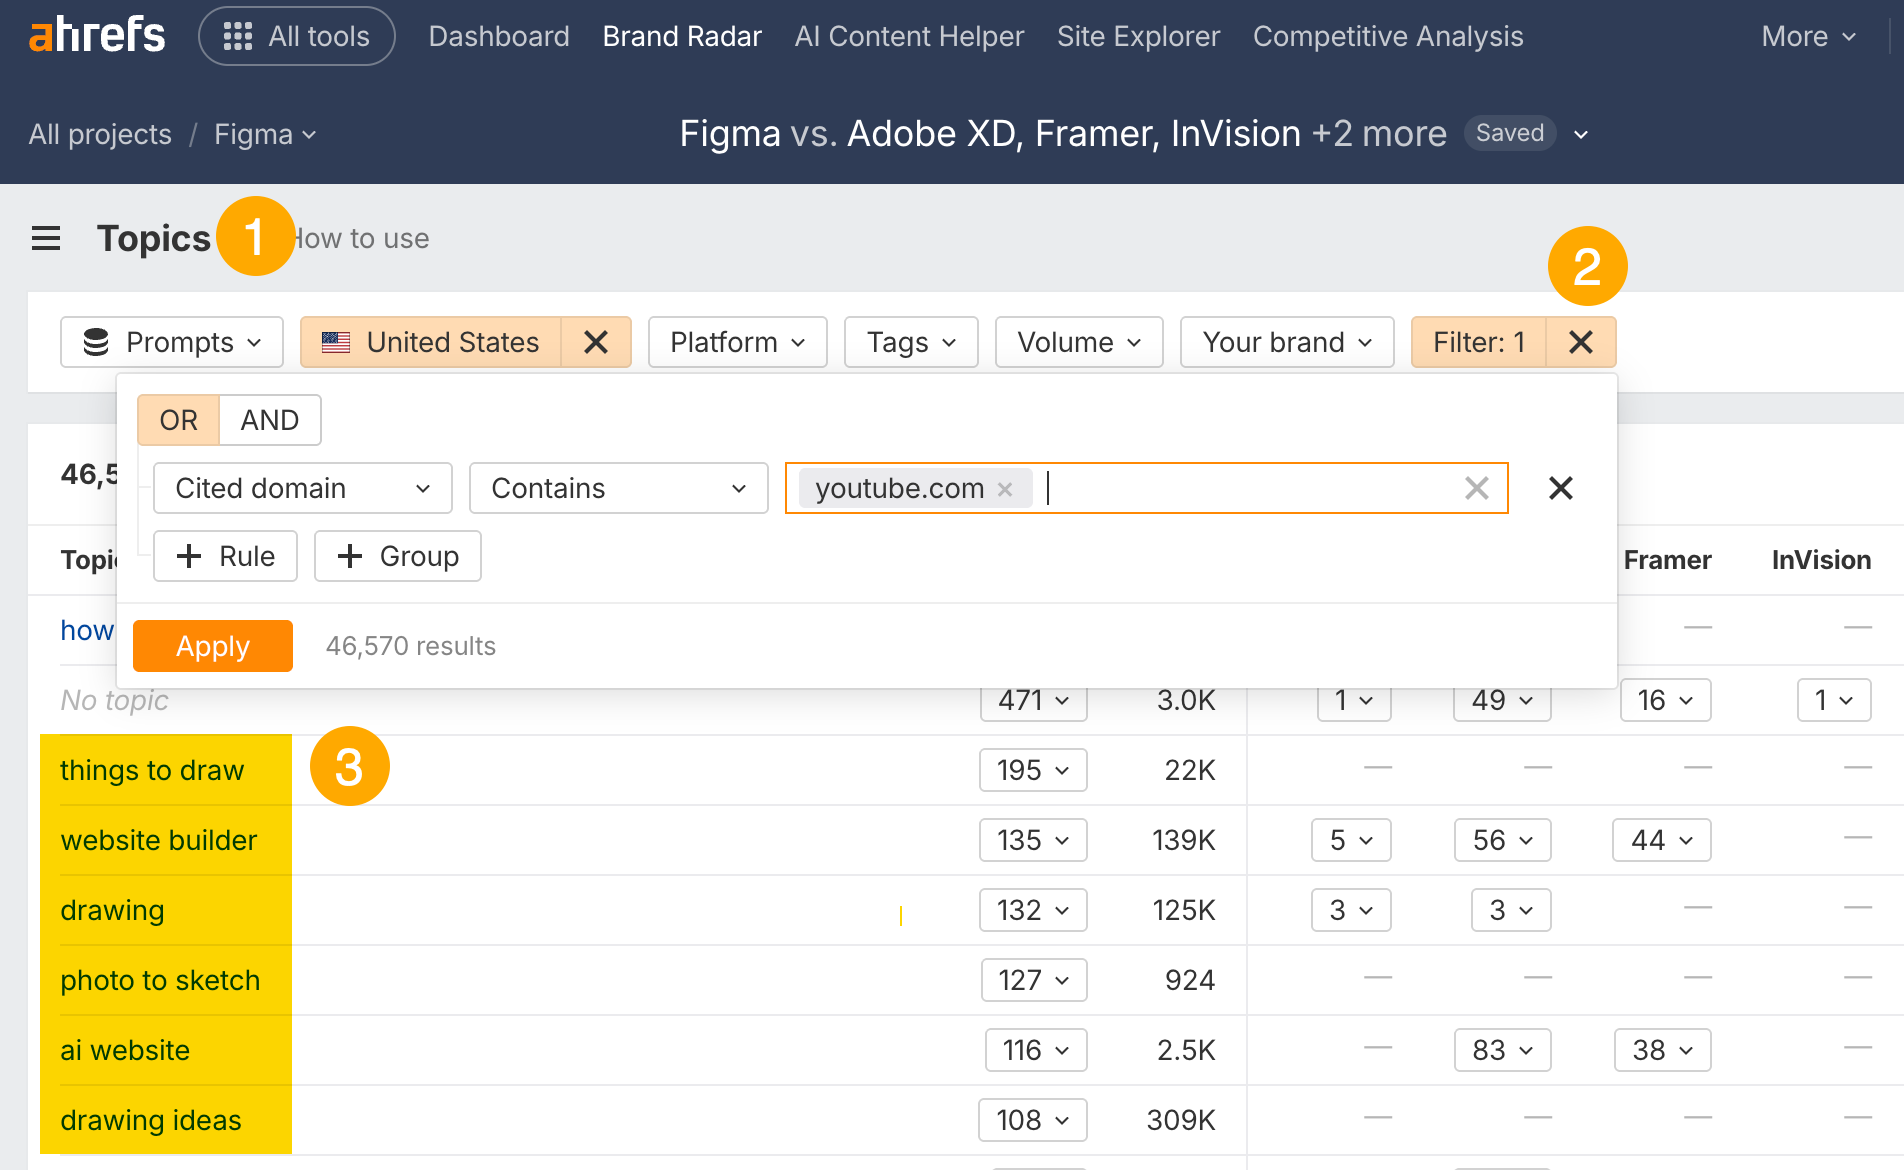This screenshot has height=1170, width=1904.
Task: Click the 309K volume value
Action: [x=1181, y=1120]
